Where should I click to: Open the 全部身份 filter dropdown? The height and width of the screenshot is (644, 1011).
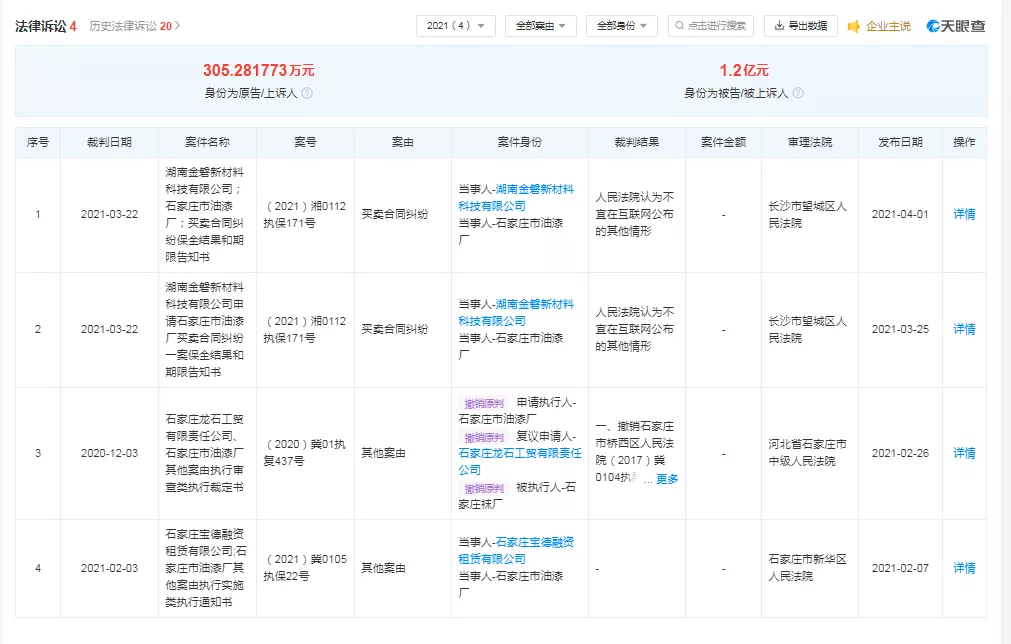(x=621, y=26)
